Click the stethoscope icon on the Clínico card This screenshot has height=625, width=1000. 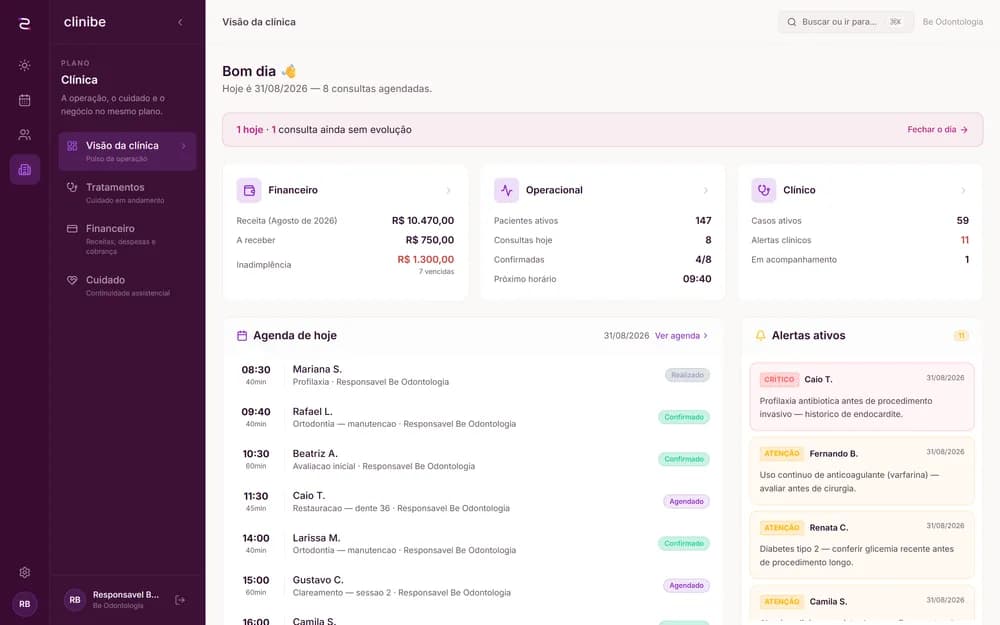tap(763, 190)
